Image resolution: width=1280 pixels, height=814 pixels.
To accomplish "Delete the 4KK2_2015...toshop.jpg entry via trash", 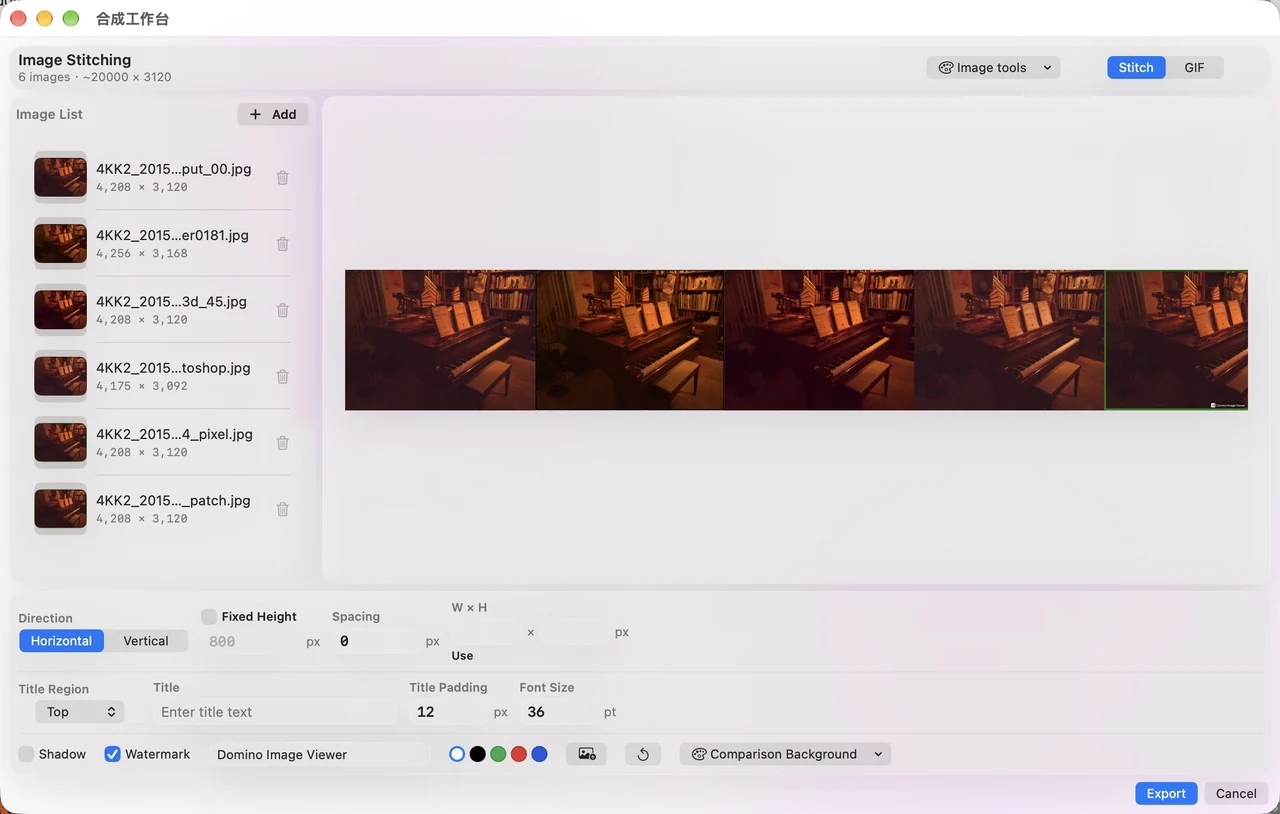I will pyautogui.click(x=283, y=376).
